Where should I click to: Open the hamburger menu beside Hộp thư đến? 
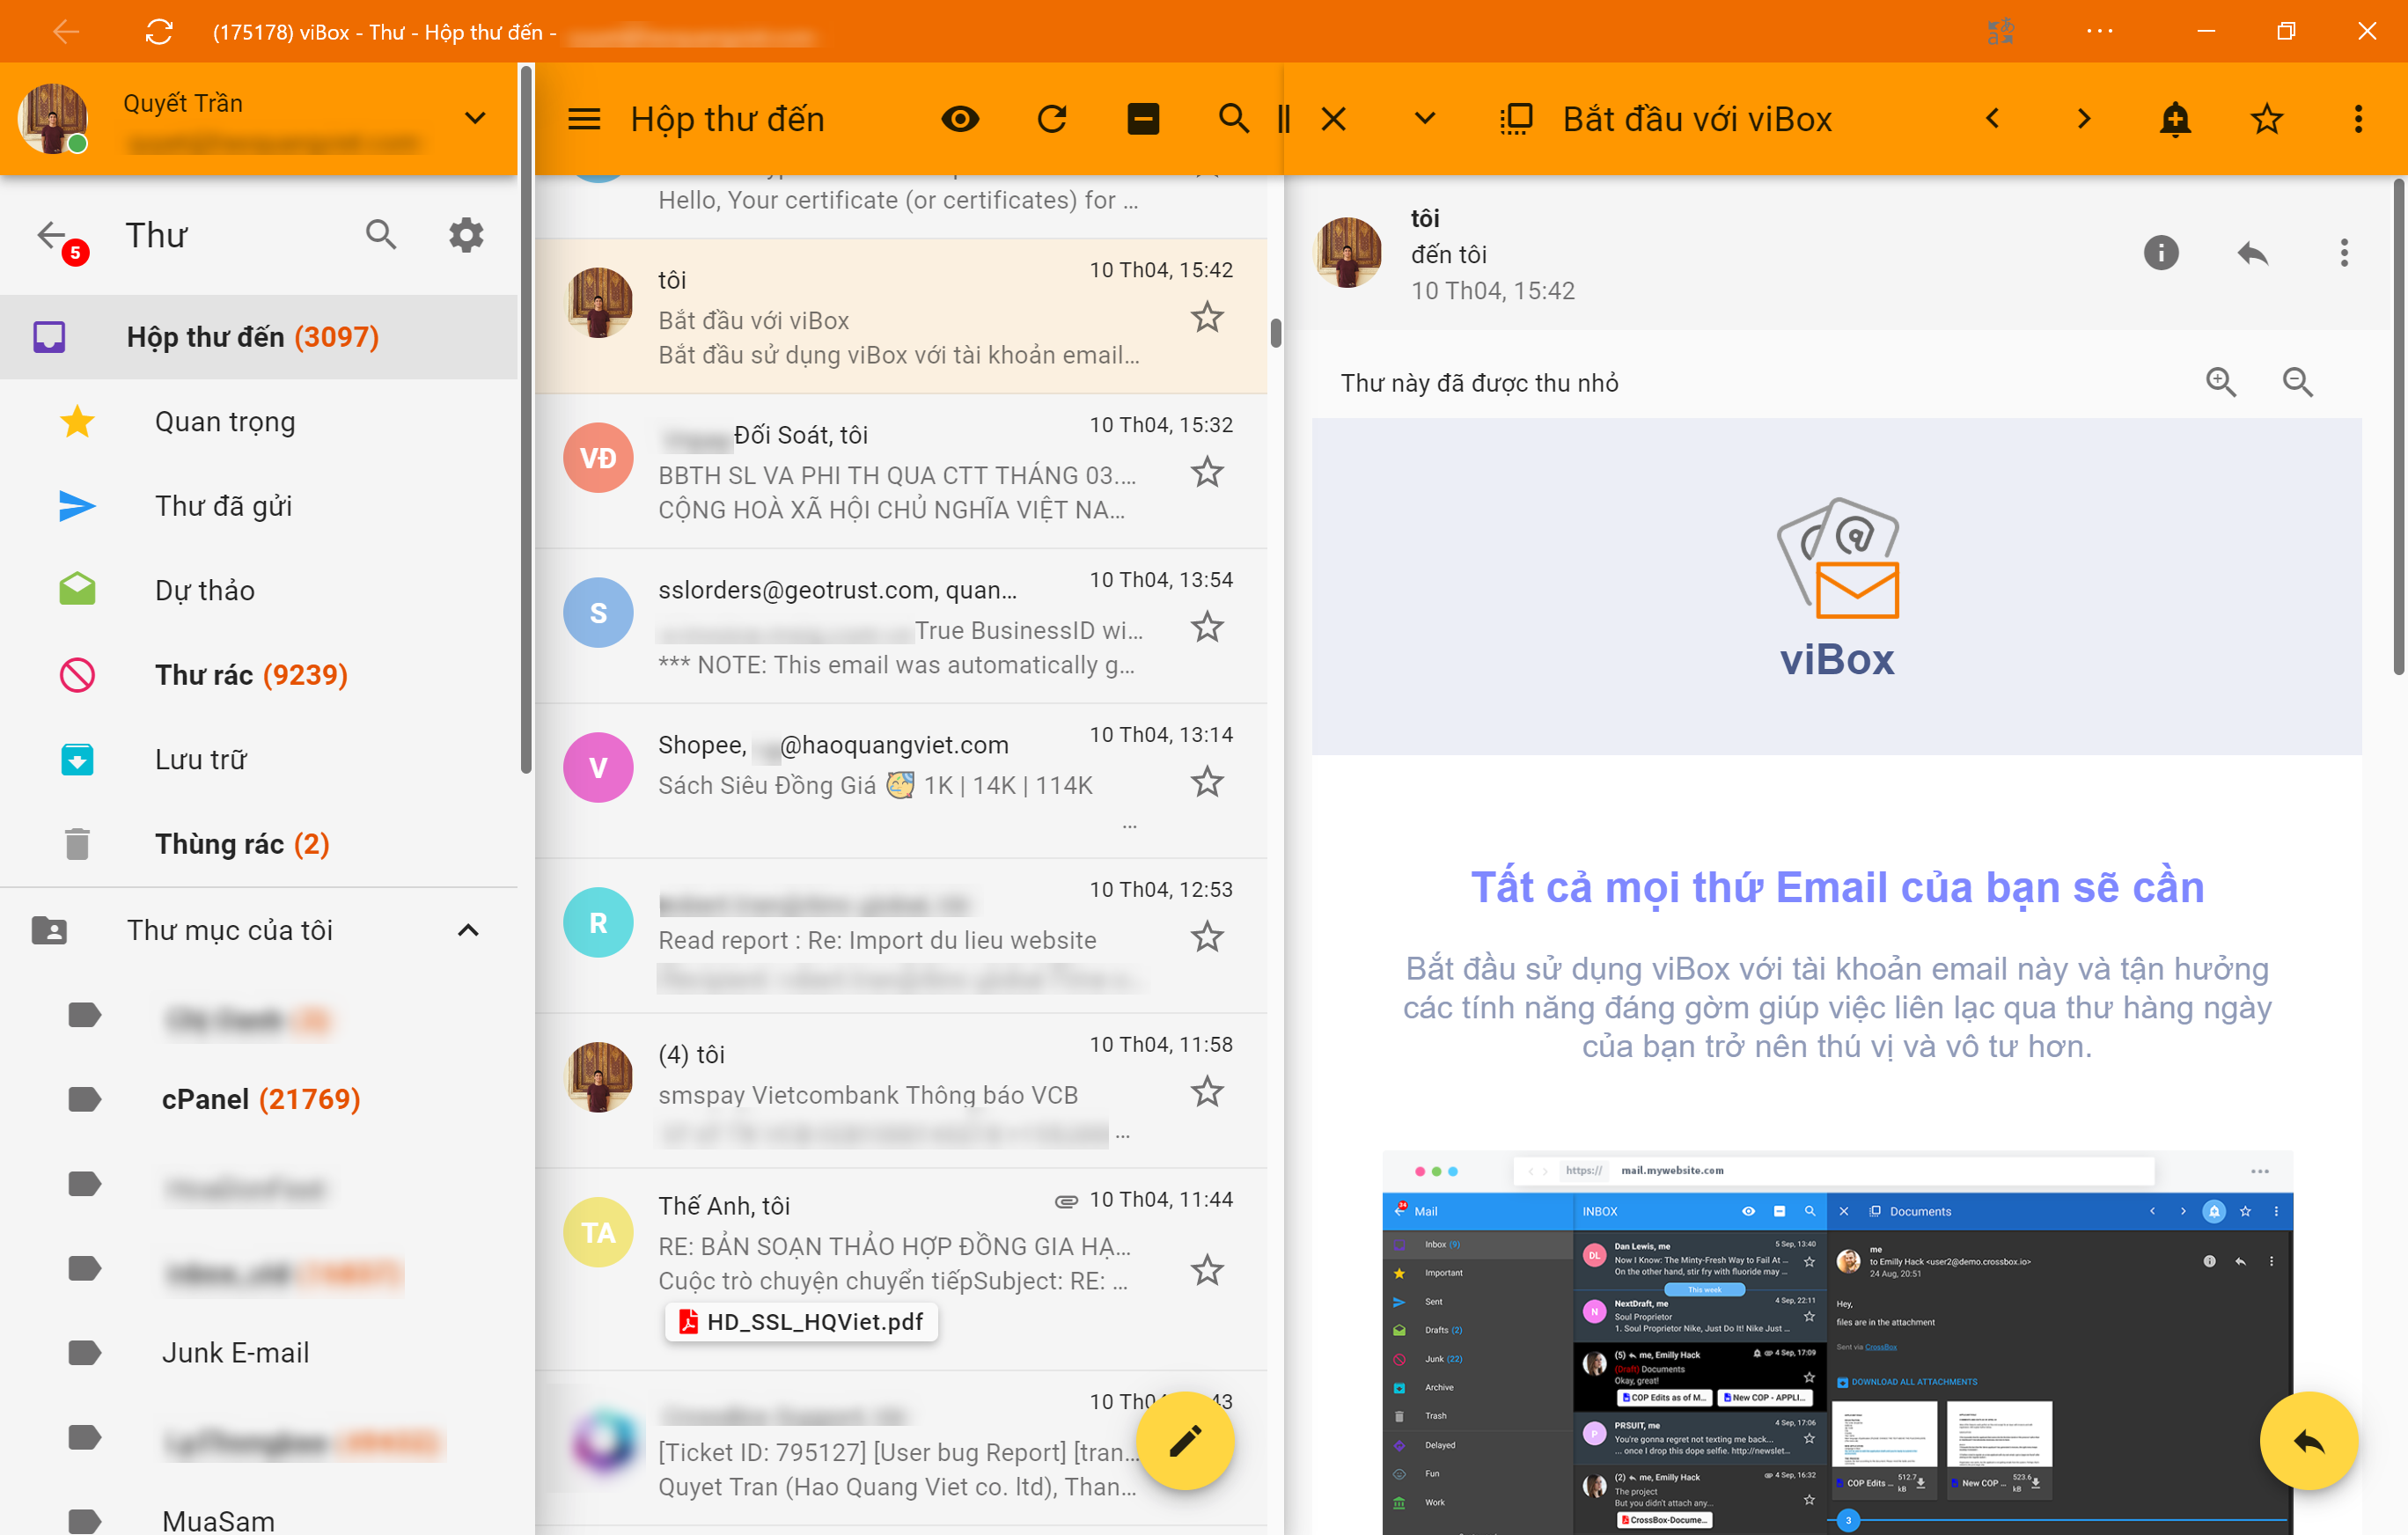coord(584,119)
